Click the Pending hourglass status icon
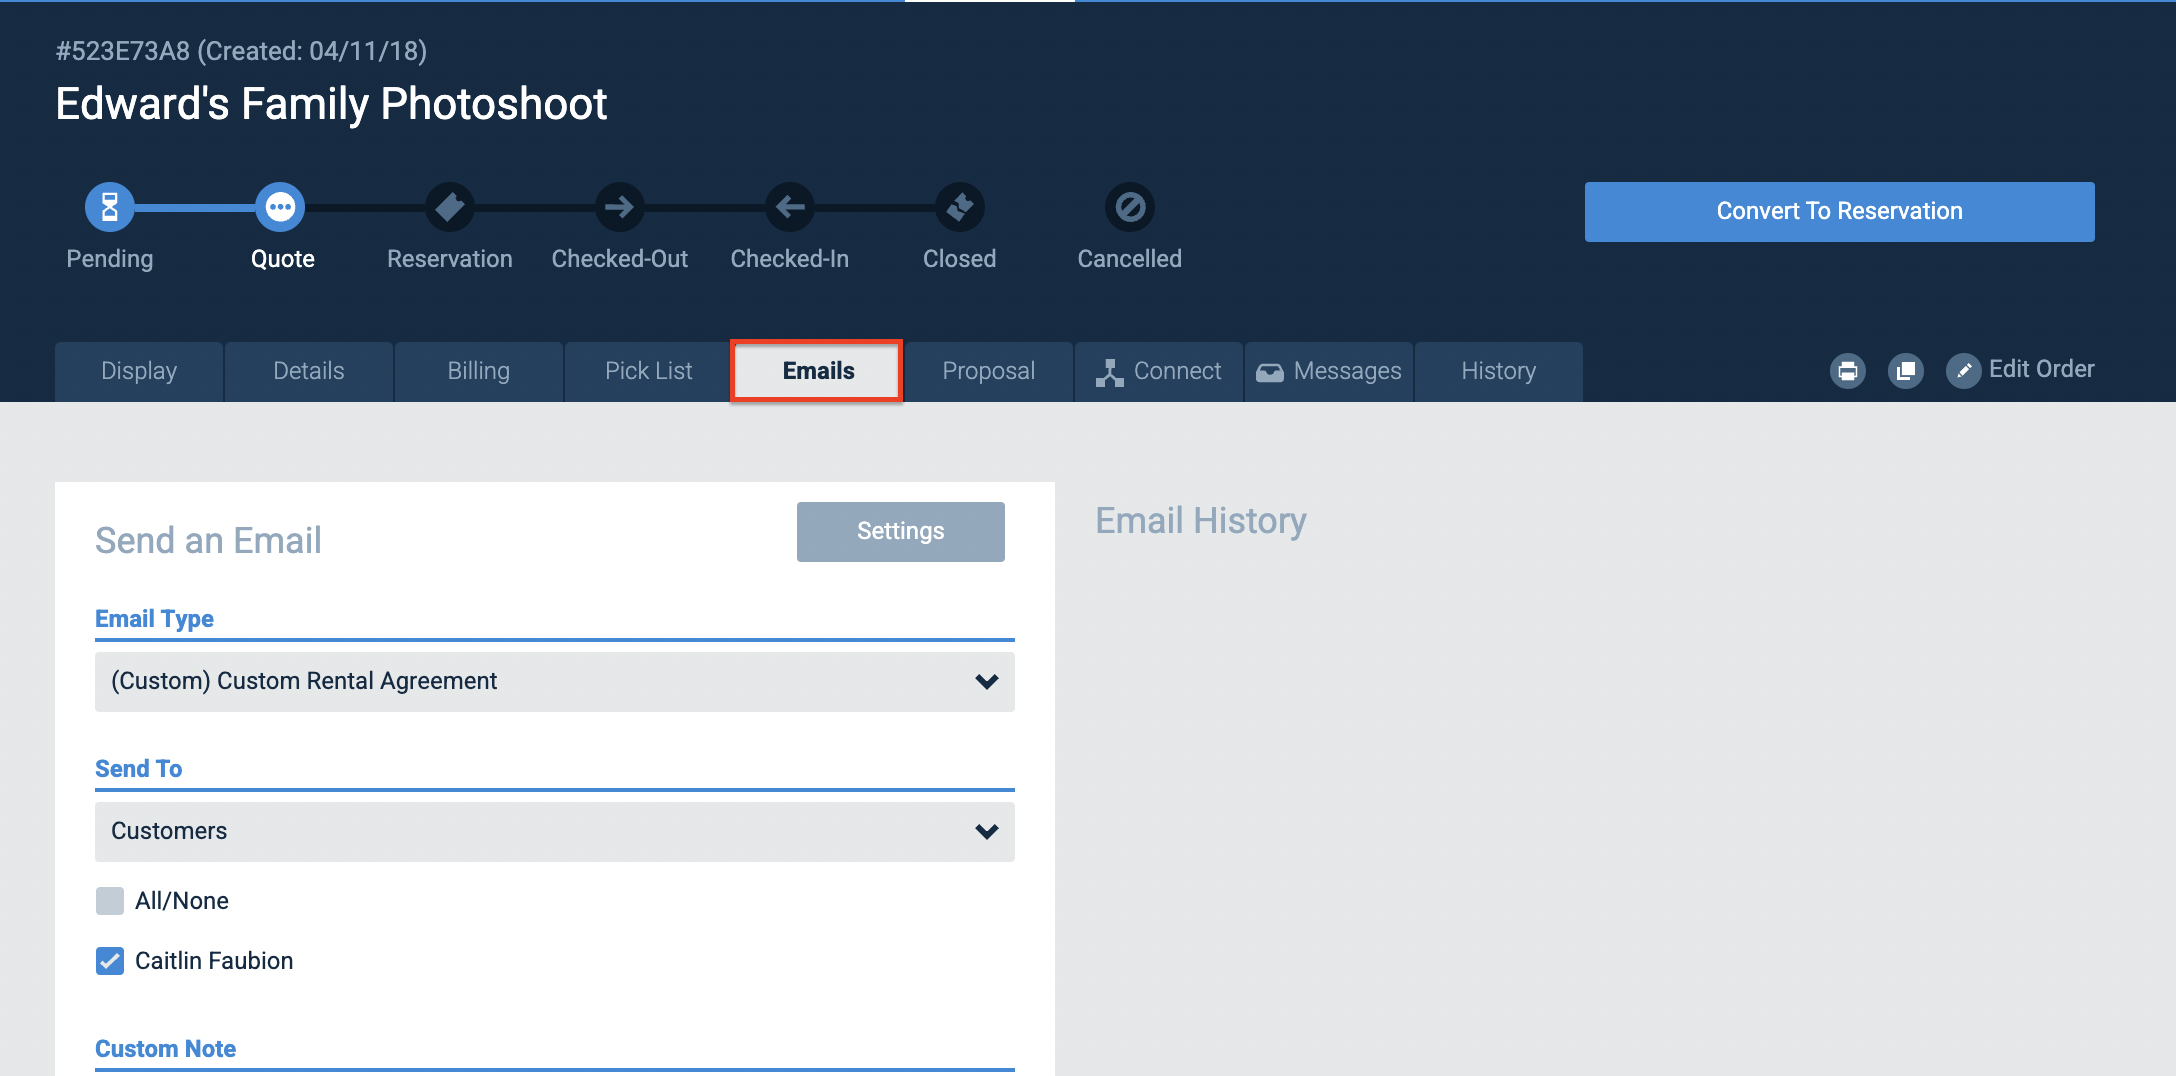2176x1076 pixels. [110, 207]
